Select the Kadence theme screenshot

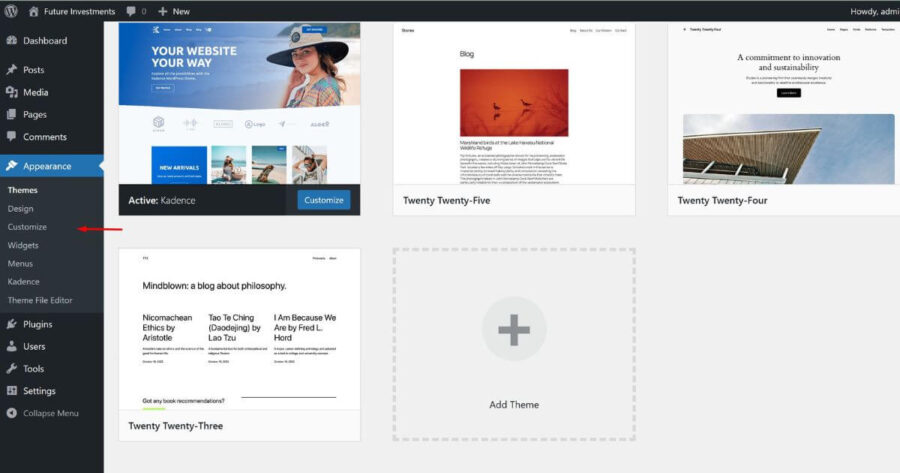[239, 103]
